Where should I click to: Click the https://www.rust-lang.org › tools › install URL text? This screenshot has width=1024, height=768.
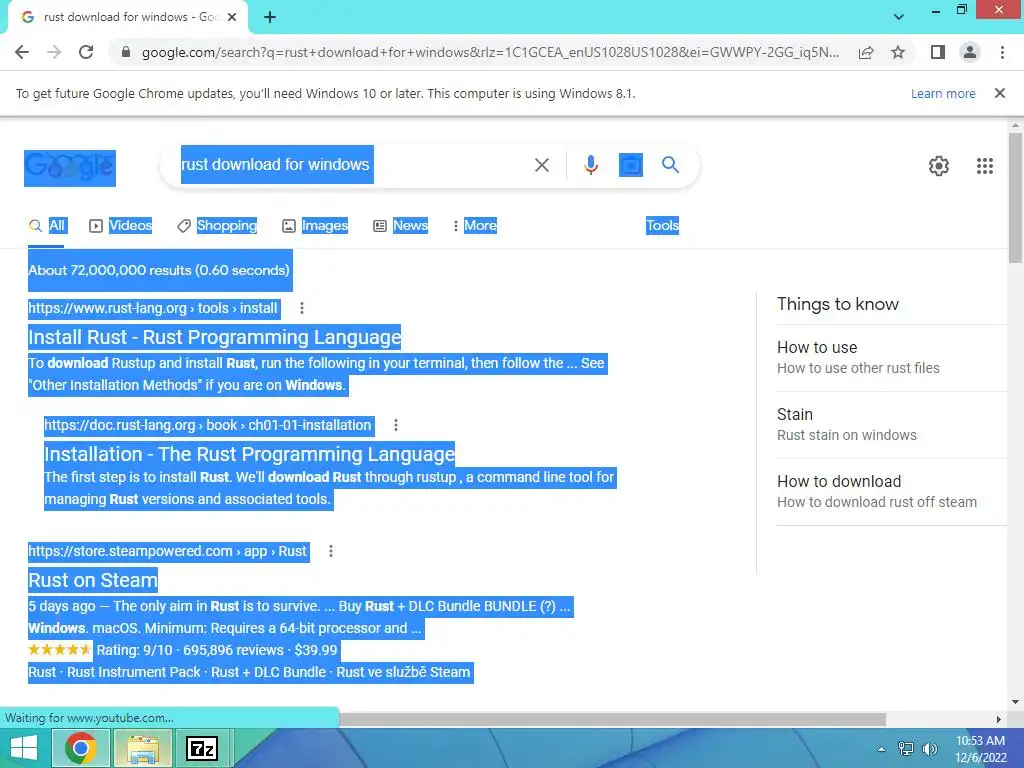pos(153,308)
